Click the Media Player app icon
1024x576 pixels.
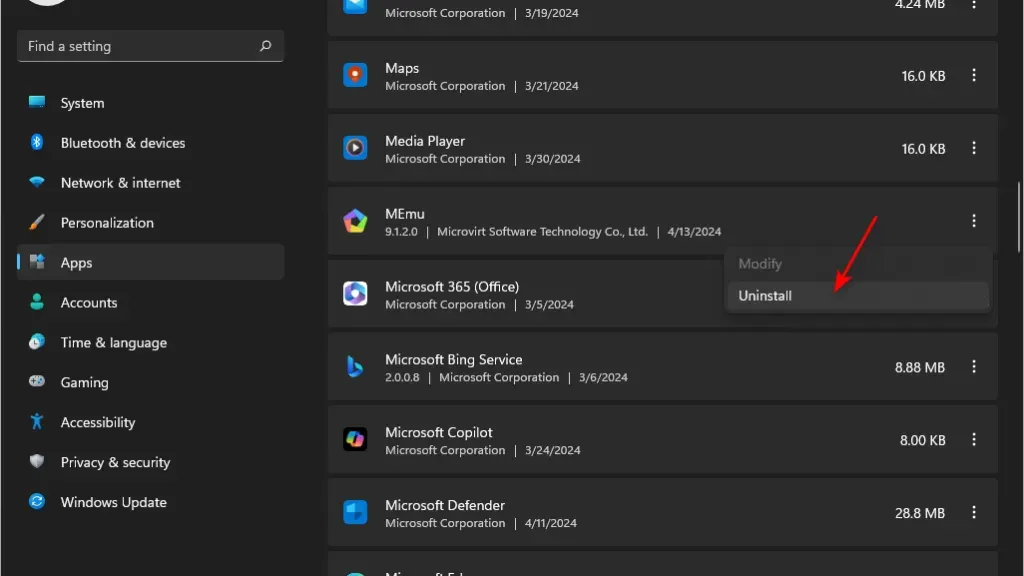pyautogui.click(x=355, y=148)
